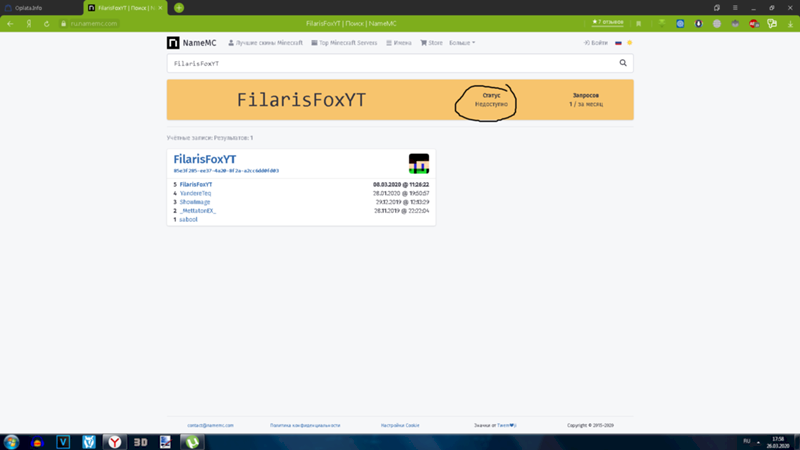The height and width of the screenshot is (450, 800).
Task: Reload the page with refresh icon
Action: pos(46,23)
